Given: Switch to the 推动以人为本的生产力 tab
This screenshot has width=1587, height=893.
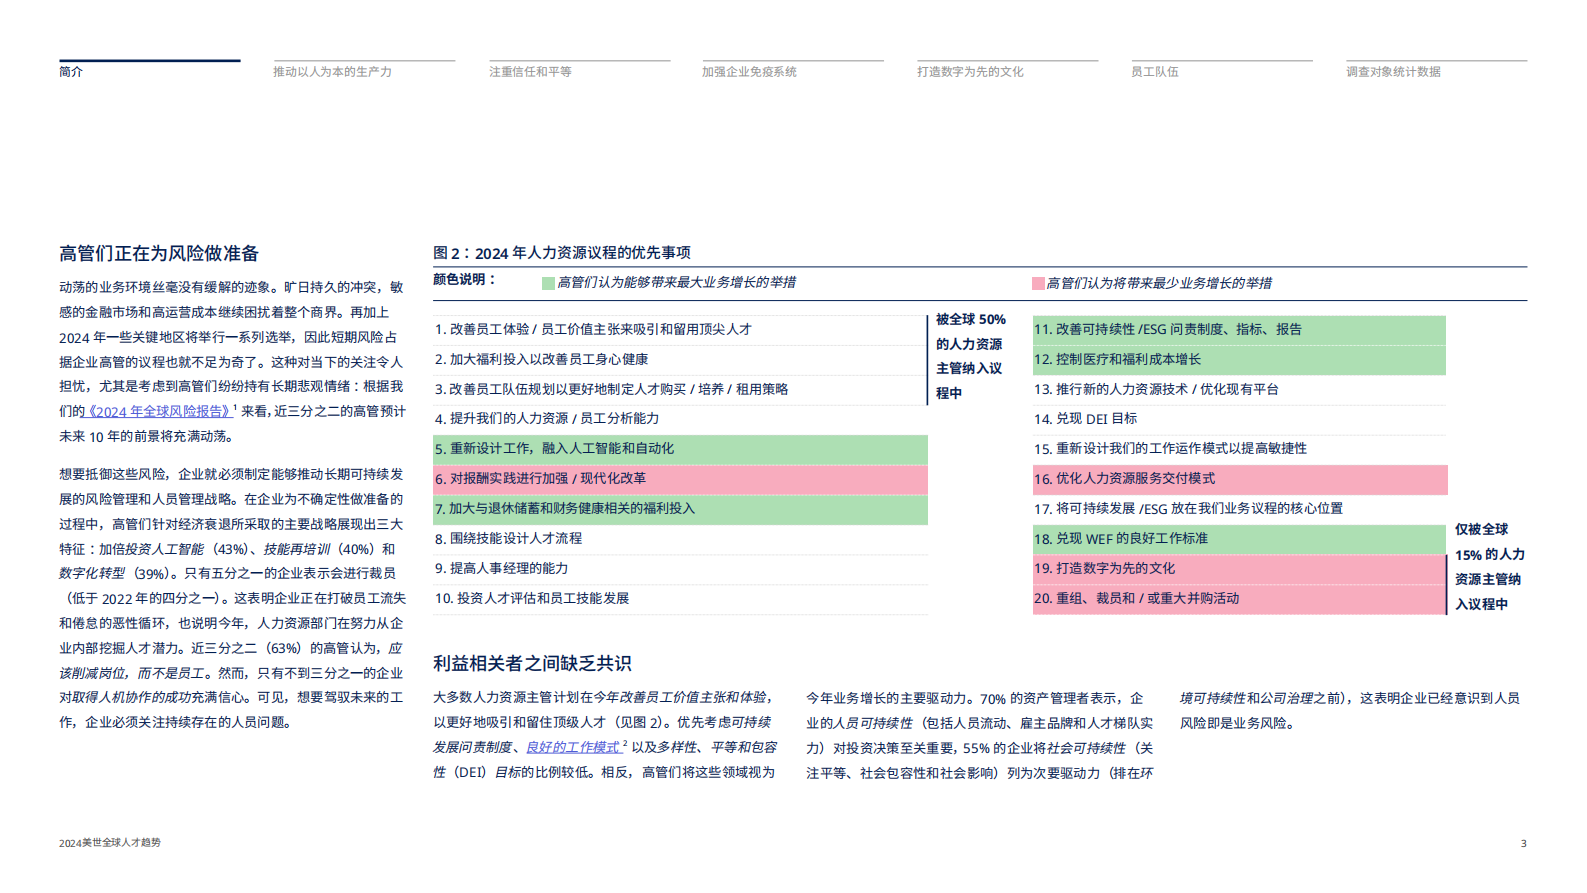Looking at the screenshot, I should (x=332, y=72).
